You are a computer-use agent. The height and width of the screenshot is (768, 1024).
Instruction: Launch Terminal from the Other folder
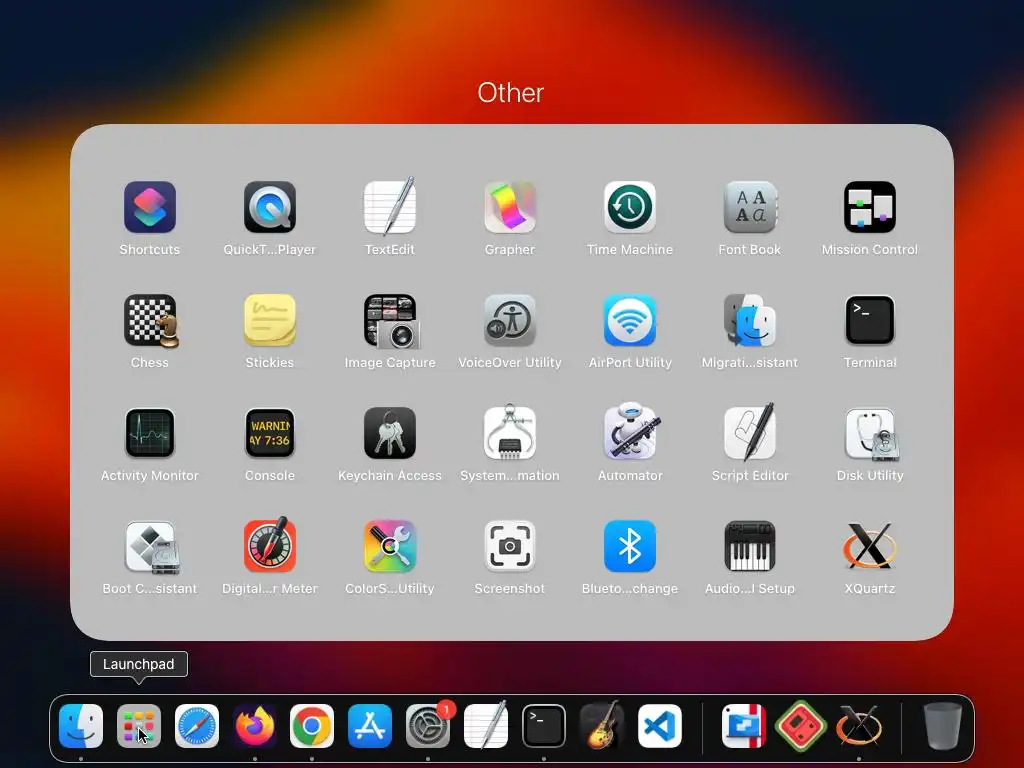[x=870, y=321]
